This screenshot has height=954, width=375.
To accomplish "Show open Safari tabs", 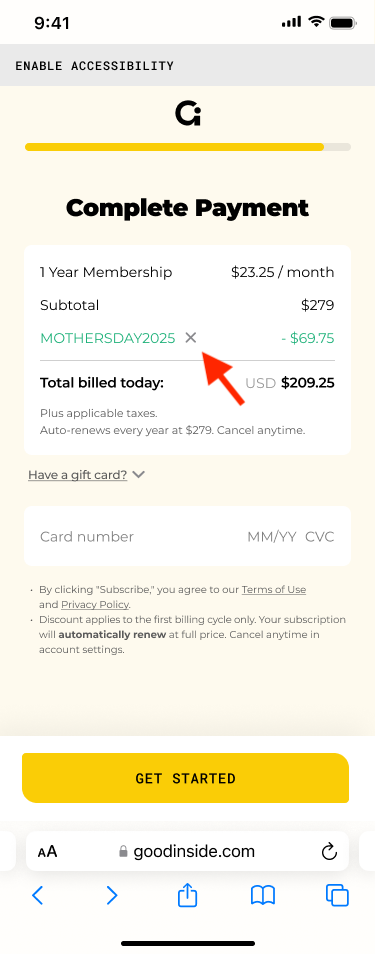I will point(337,895).
